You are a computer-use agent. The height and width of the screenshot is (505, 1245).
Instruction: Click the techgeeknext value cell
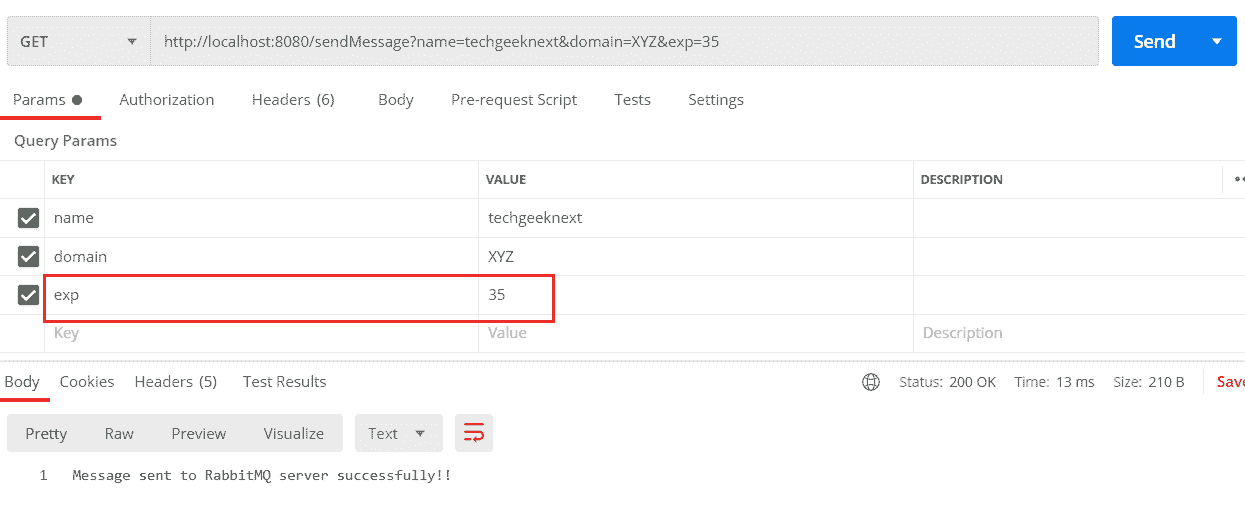[696, 218]
